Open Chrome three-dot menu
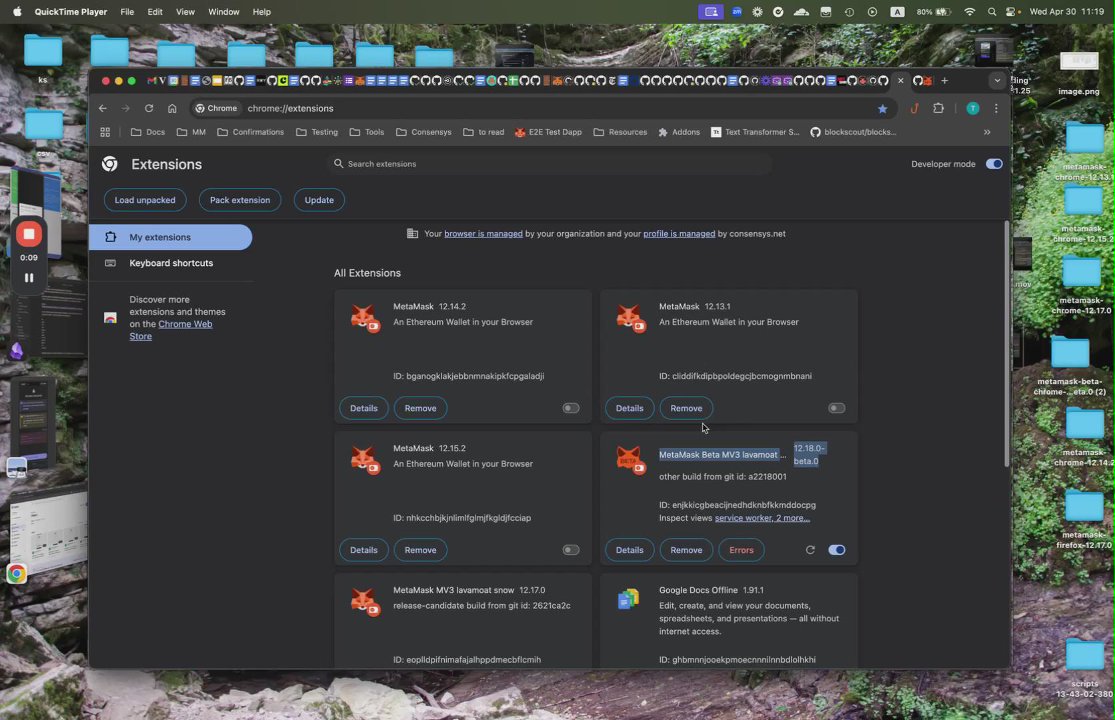The image size is (1115, 720). pyautogui.click(x=996, y=109)
